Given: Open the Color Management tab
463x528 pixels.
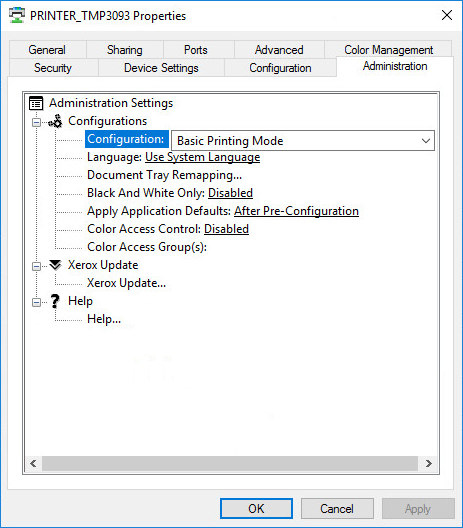Looking at the screenshot, I should pos(388,50).
